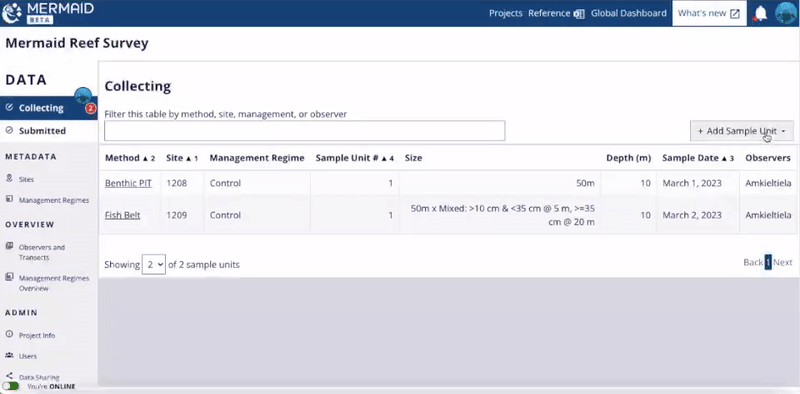This screenshot has width=800, height=394.
Task: Toggle the online/offline switch
Action: [10, 386]
